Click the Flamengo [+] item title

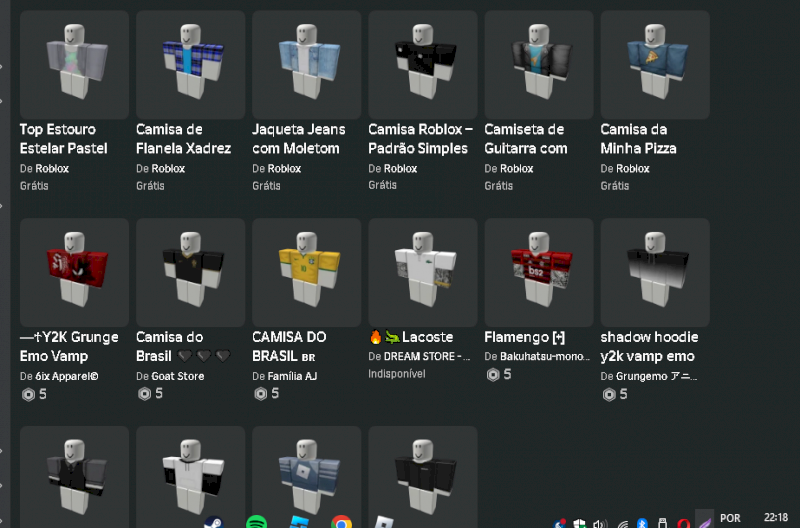coord(524,337)
